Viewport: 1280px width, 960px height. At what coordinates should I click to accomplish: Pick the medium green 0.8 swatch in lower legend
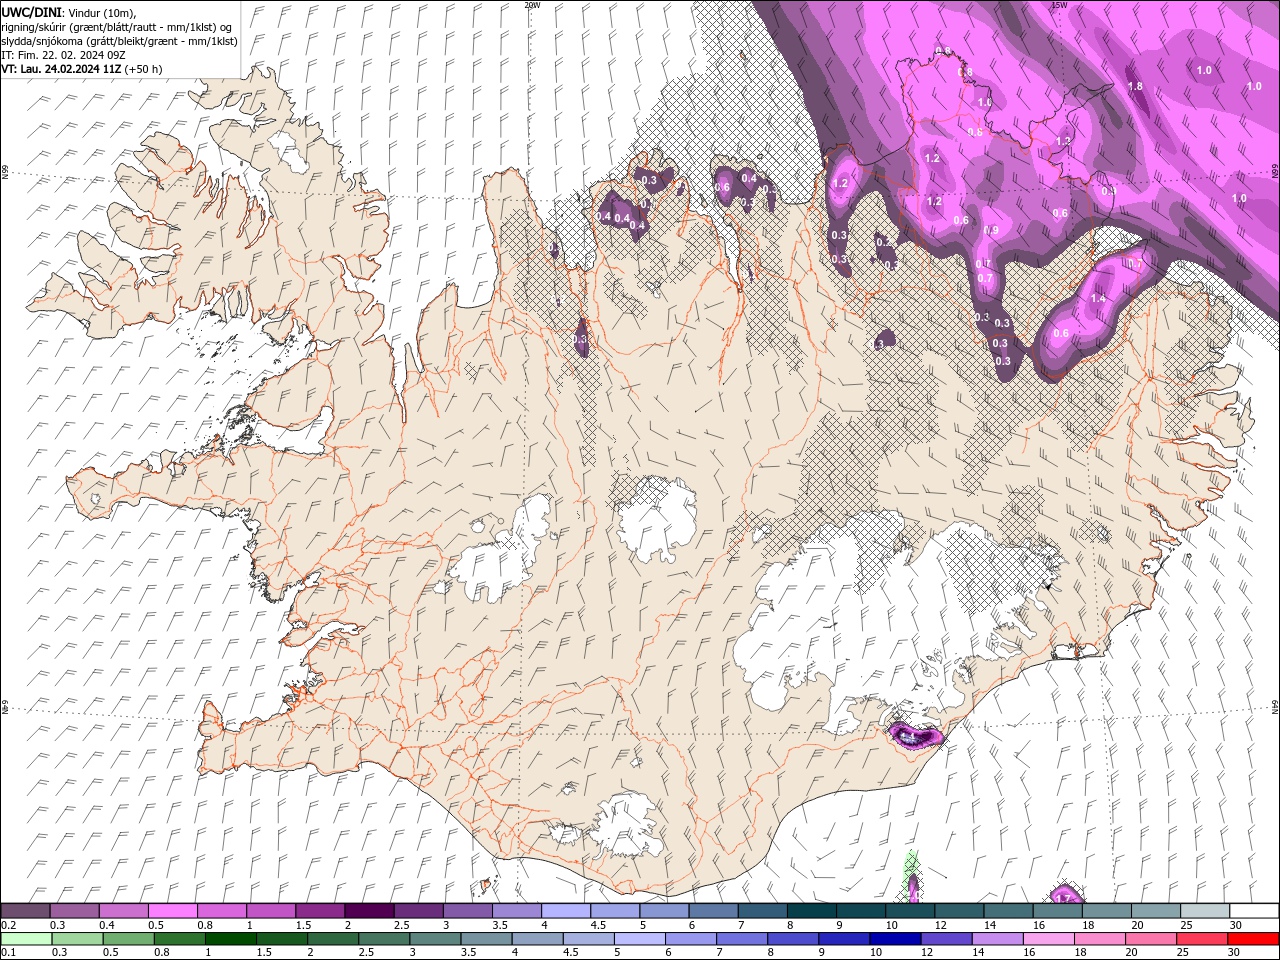coord(180,939)
